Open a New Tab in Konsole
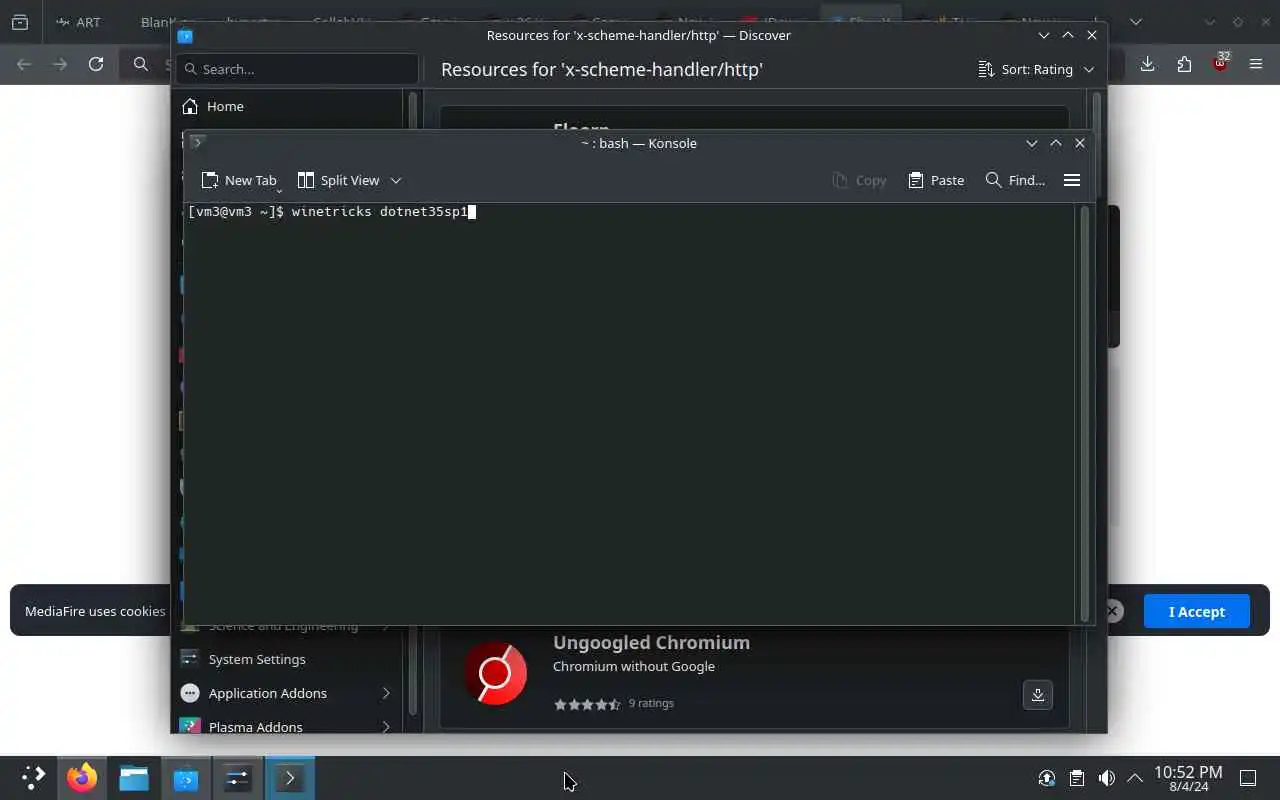The width and height of the screenshot is (1280, 800). point(238,180)
